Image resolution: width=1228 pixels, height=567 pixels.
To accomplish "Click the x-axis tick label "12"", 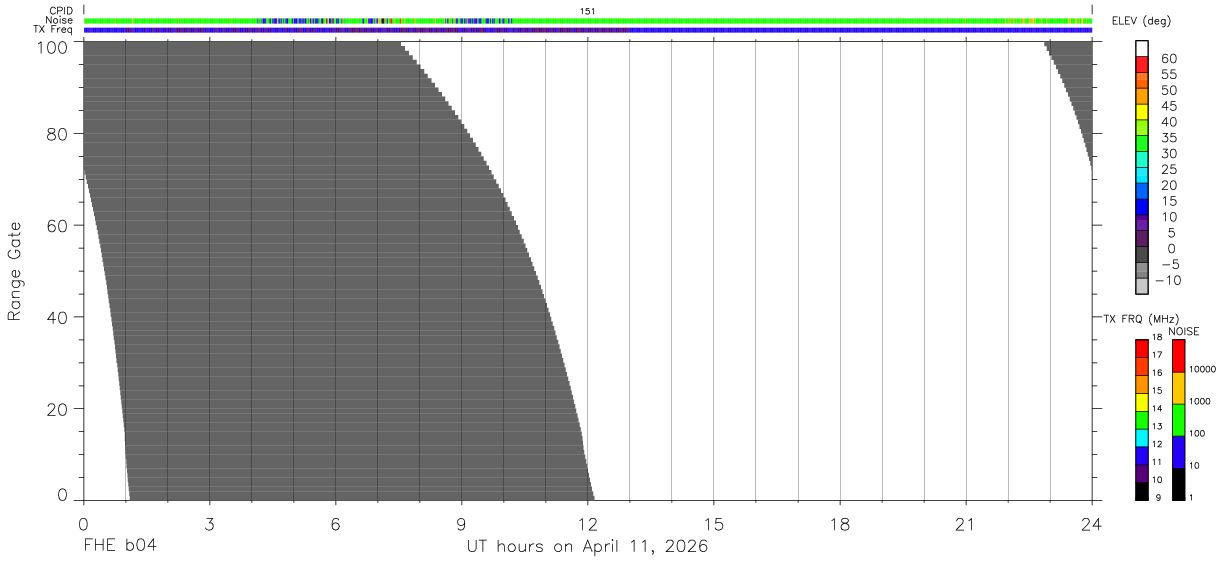I will click(x=588, y=523).
